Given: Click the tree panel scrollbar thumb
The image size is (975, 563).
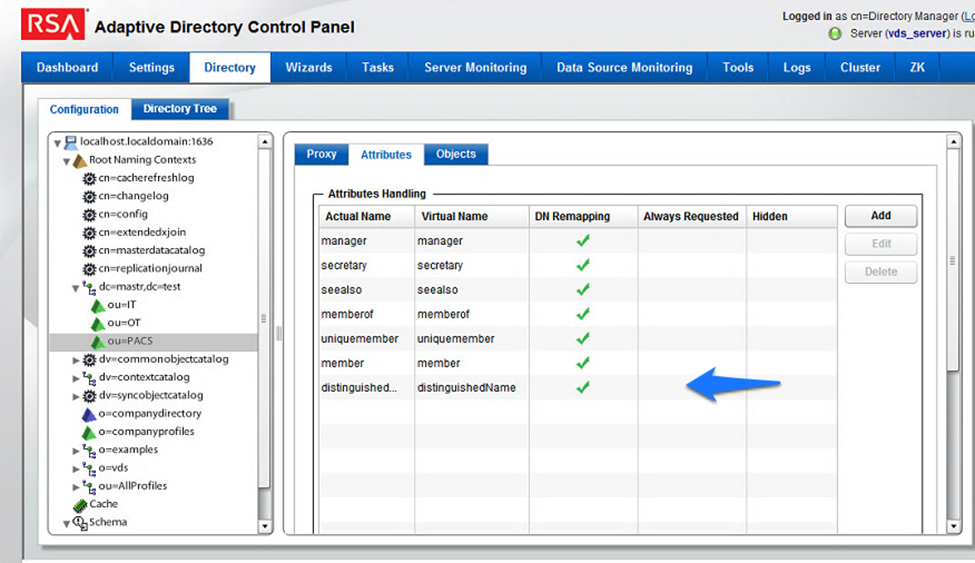Looking at the screenshot, I should [x=264, y=319].
